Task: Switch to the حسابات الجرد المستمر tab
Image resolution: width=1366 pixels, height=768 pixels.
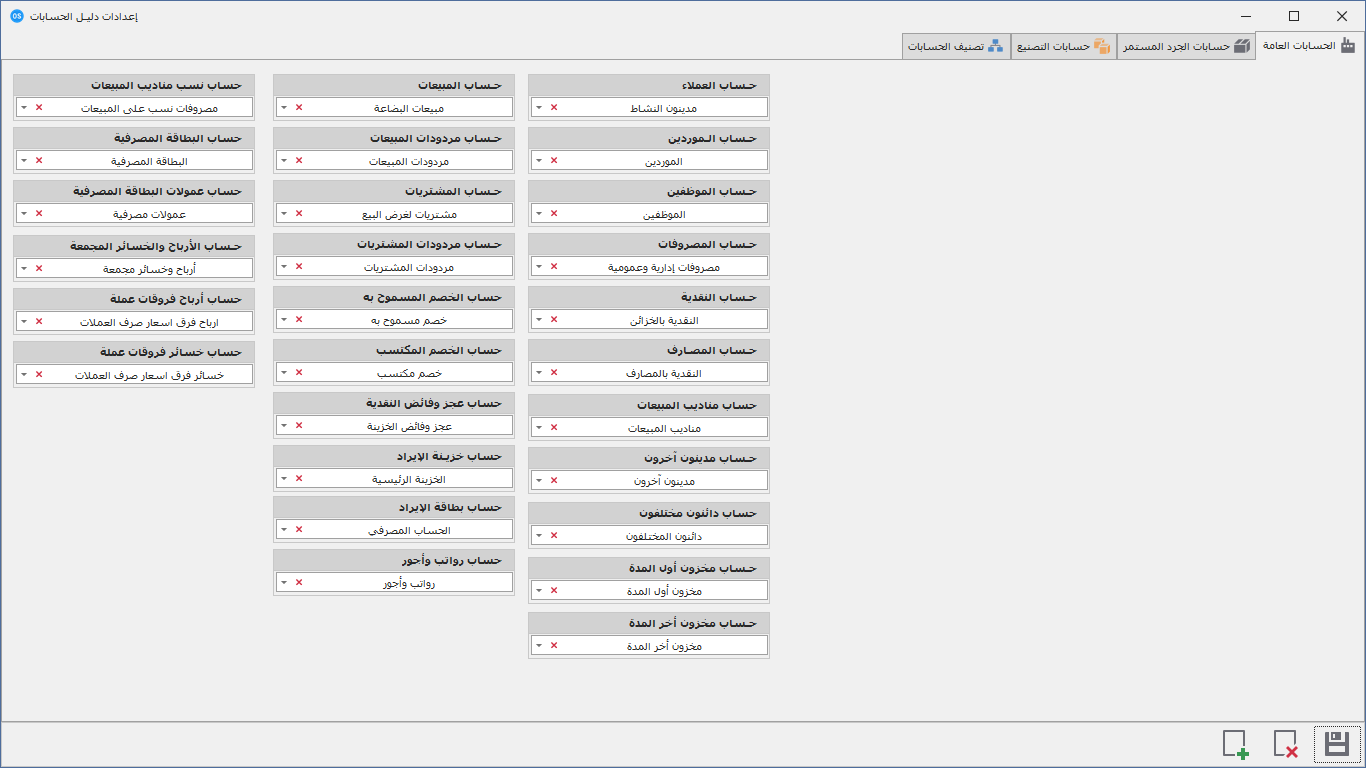Action: coord(1186,46)
